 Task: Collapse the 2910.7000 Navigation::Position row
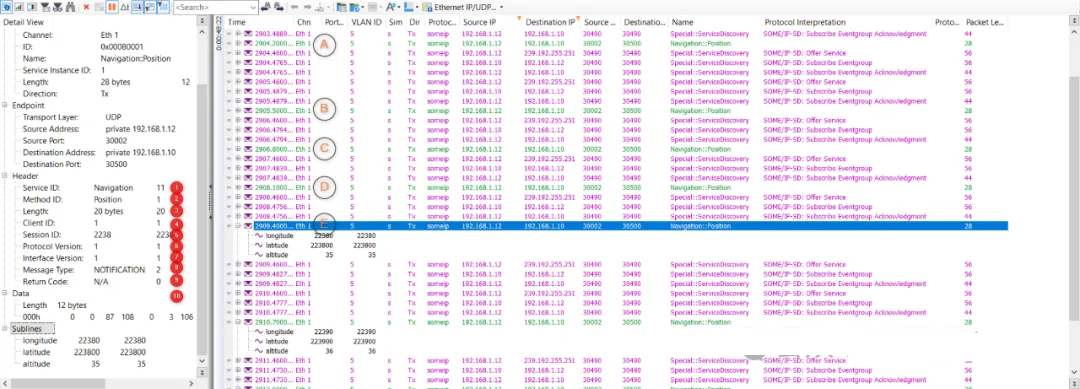click(x=238, y=322)
